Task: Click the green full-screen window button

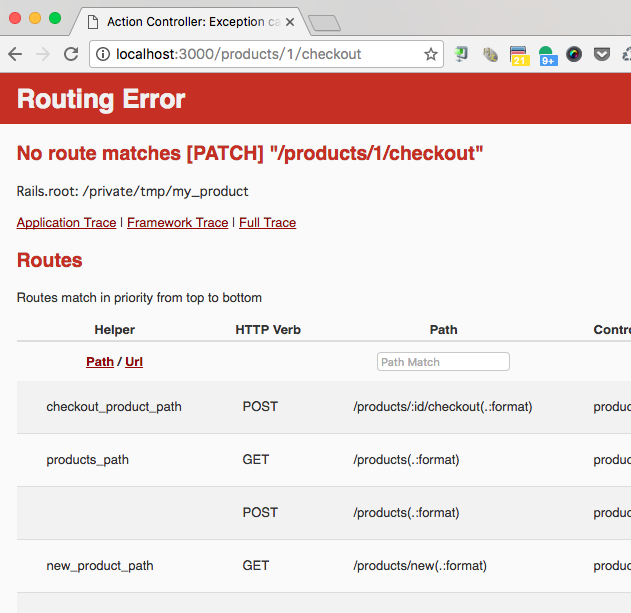Action: click(x=55, y=18)
